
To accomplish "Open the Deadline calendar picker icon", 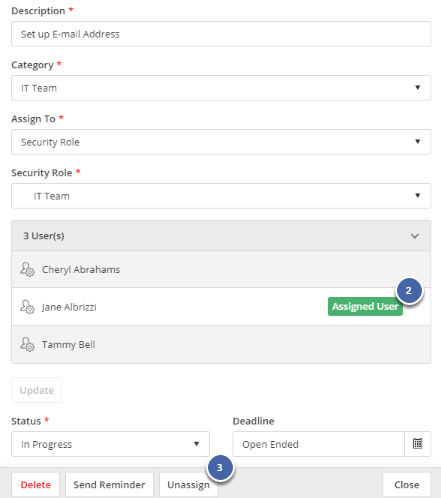I will coord(417,444).
